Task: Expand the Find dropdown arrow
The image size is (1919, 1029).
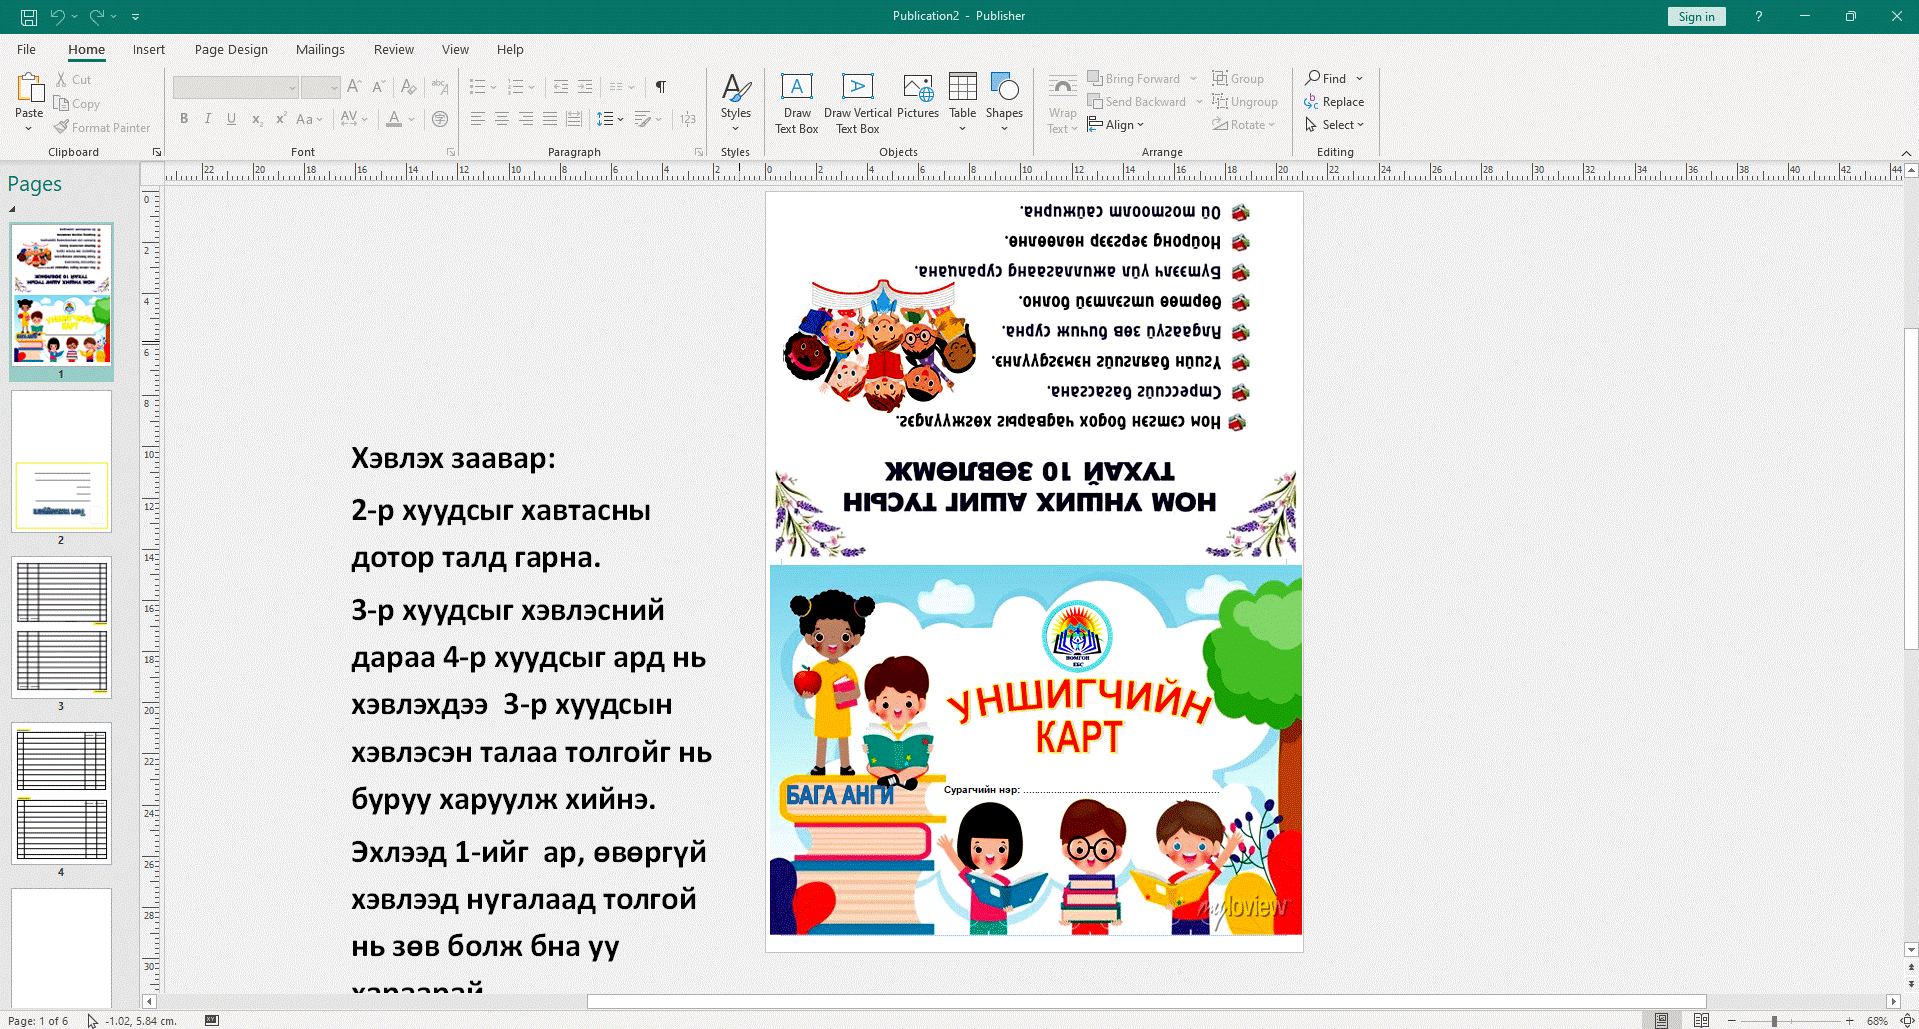Action: click(x=1359, y=78)
